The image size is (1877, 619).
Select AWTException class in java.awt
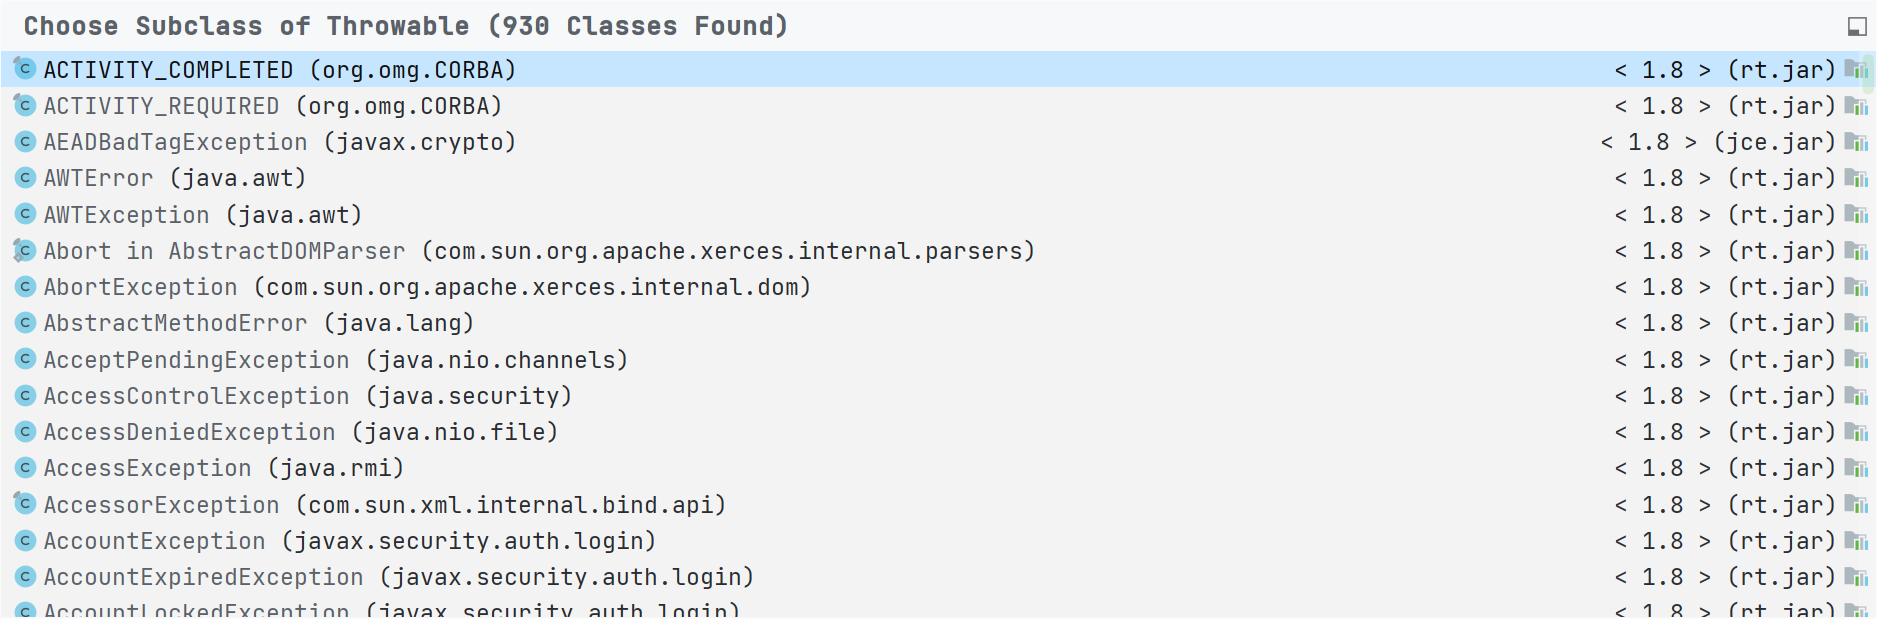(938, 215)
